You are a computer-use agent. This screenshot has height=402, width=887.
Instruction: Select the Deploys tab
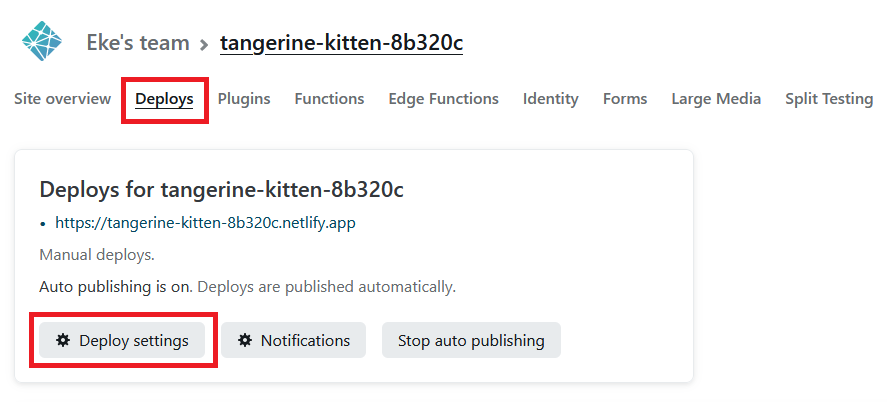(x=164, y=99)
